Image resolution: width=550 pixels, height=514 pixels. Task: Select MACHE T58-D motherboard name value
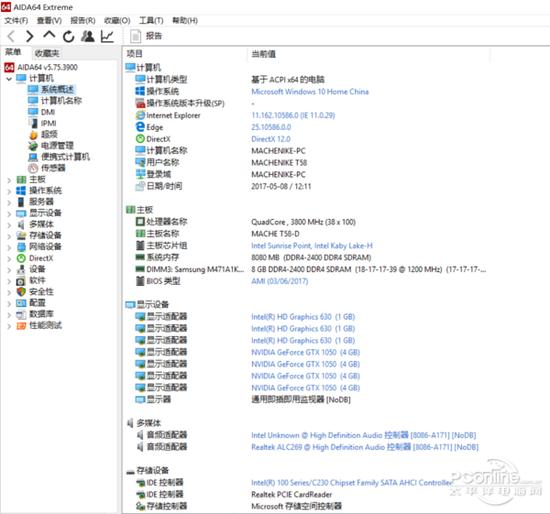click(275, 234)
